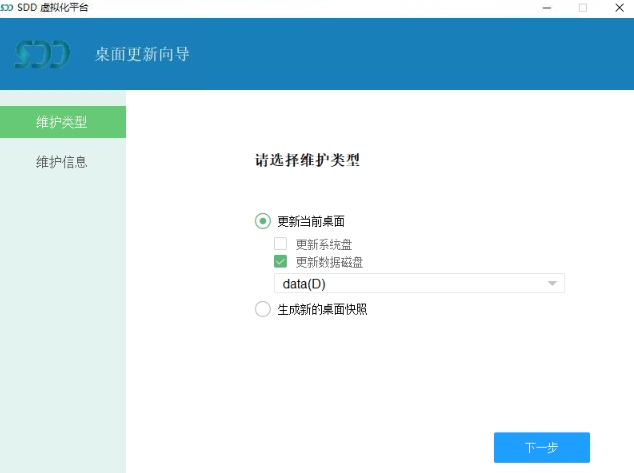Click the 生成新的桌面快照 label text

pyautogui.click(x=322, y=309)
